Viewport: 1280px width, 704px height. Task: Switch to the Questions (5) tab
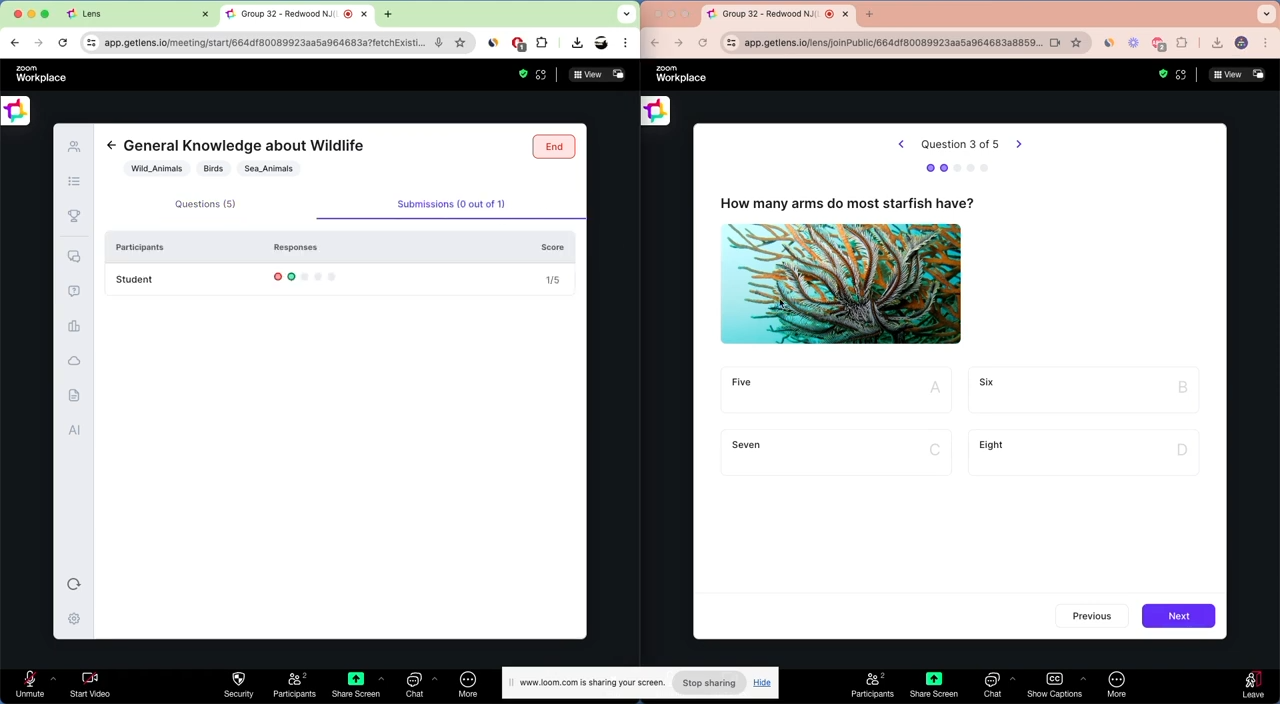204,203
